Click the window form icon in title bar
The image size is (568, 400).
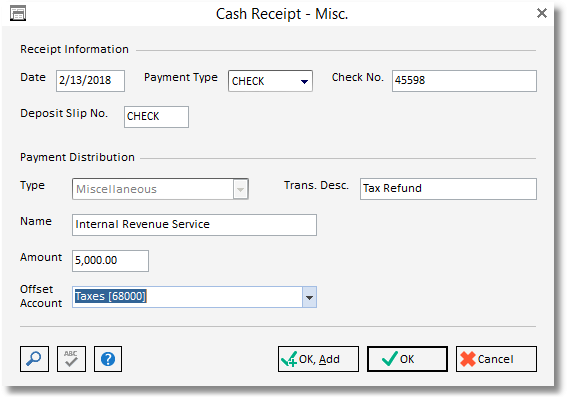18,14
